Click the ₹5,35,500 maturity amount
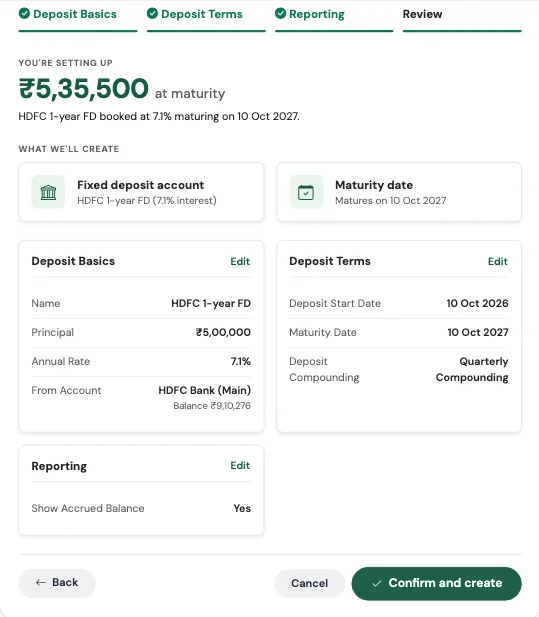Viewport: 539px width, 617px height. click(83, 89)
